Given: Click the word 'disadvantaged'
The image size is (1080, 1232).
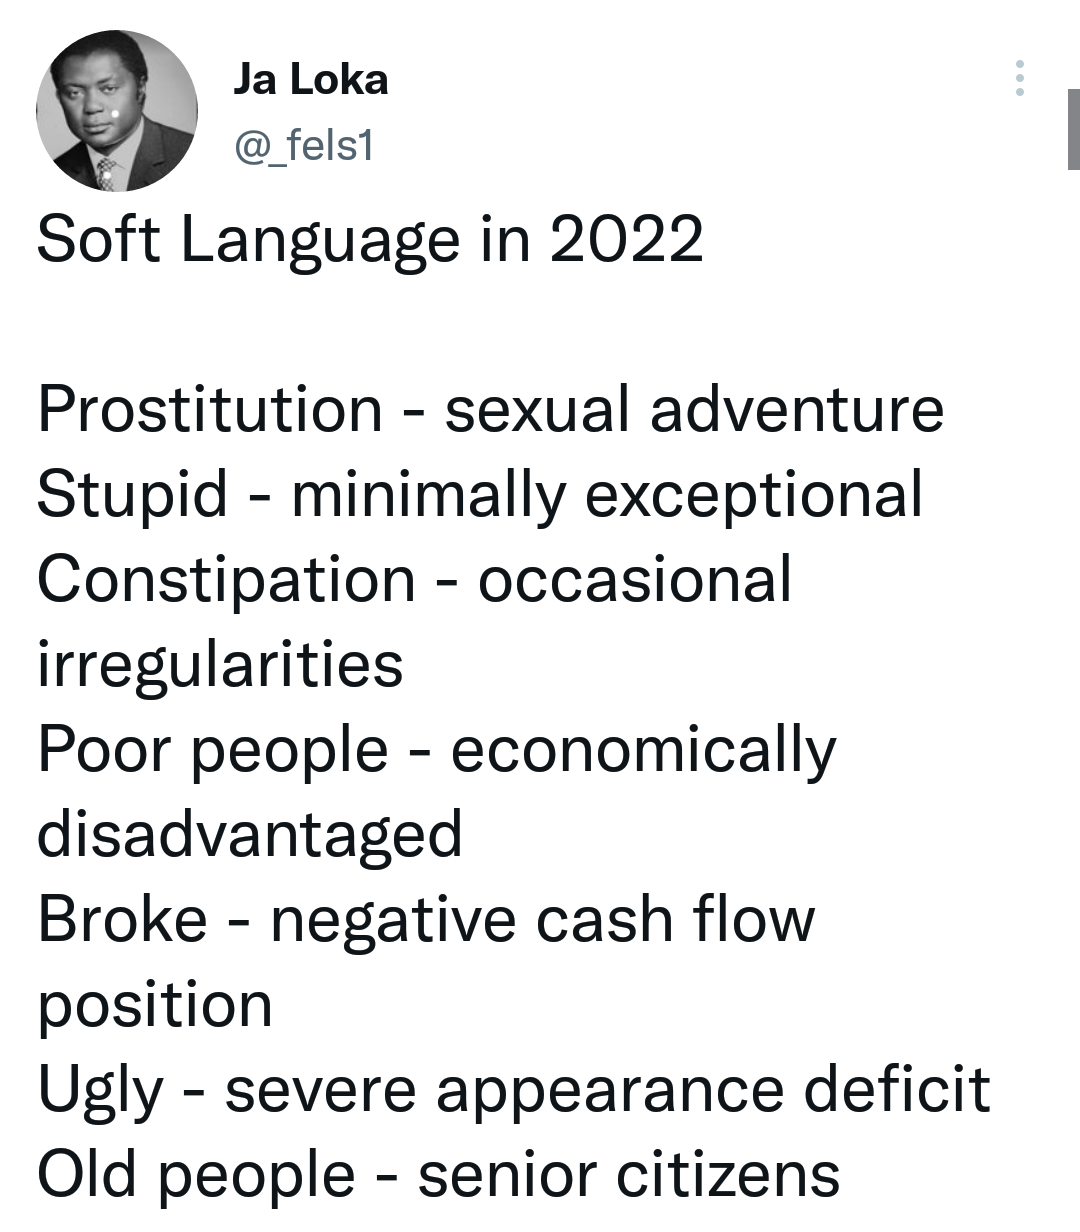Looking at the screenshot, I should pos(250,835).
